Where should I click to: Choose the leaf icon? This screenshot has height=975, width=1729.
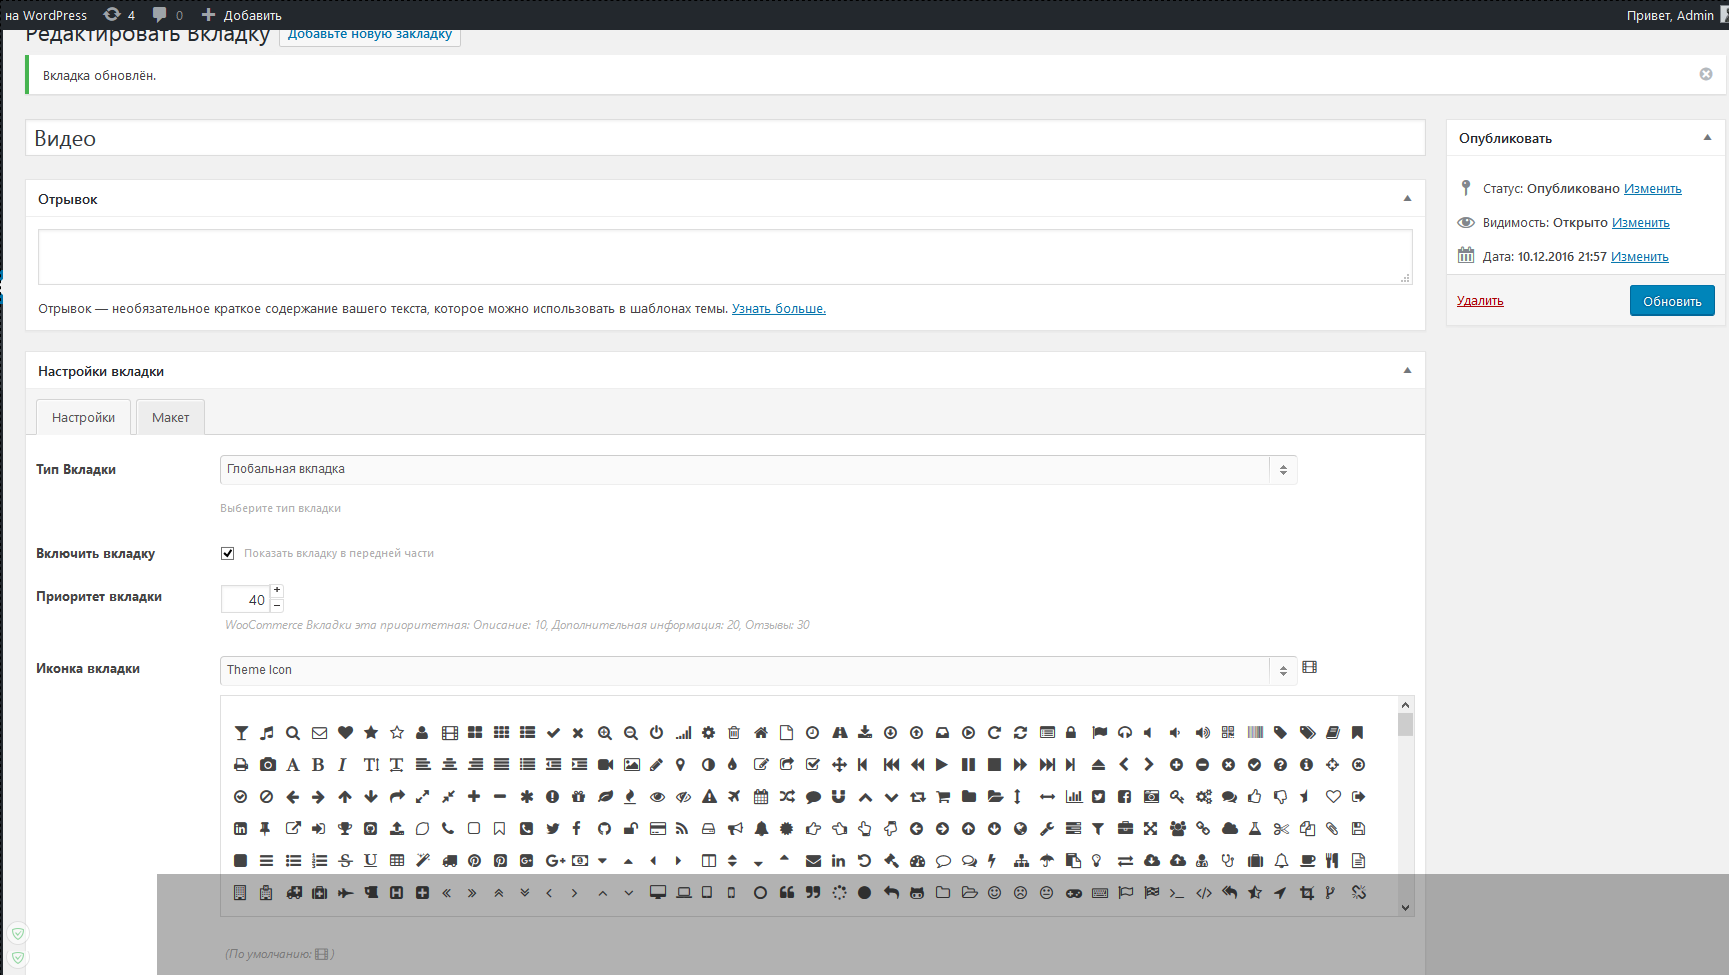(605, 797)
